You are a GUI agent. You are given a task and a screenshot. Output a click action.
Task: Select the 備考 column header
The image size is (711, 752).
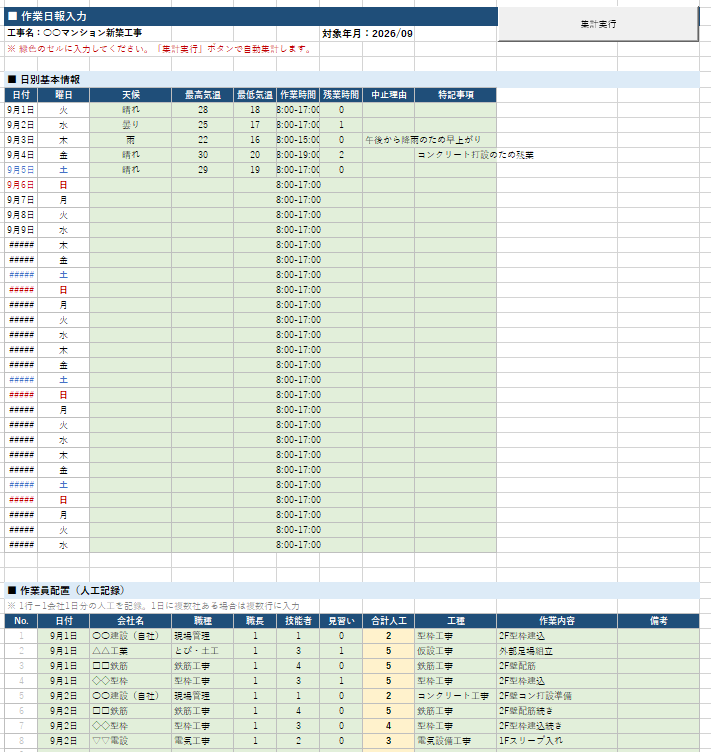pos(658,621)
